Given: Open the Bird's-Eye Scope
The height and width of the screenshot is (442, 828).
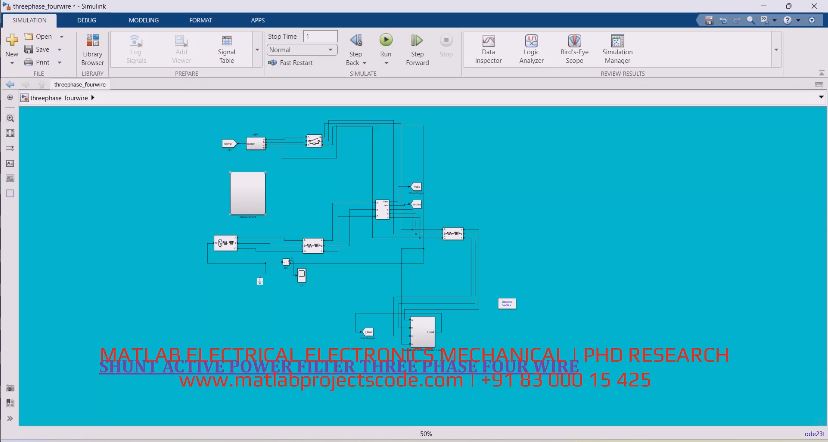Looking at the screenshot, I should point(573,47).
